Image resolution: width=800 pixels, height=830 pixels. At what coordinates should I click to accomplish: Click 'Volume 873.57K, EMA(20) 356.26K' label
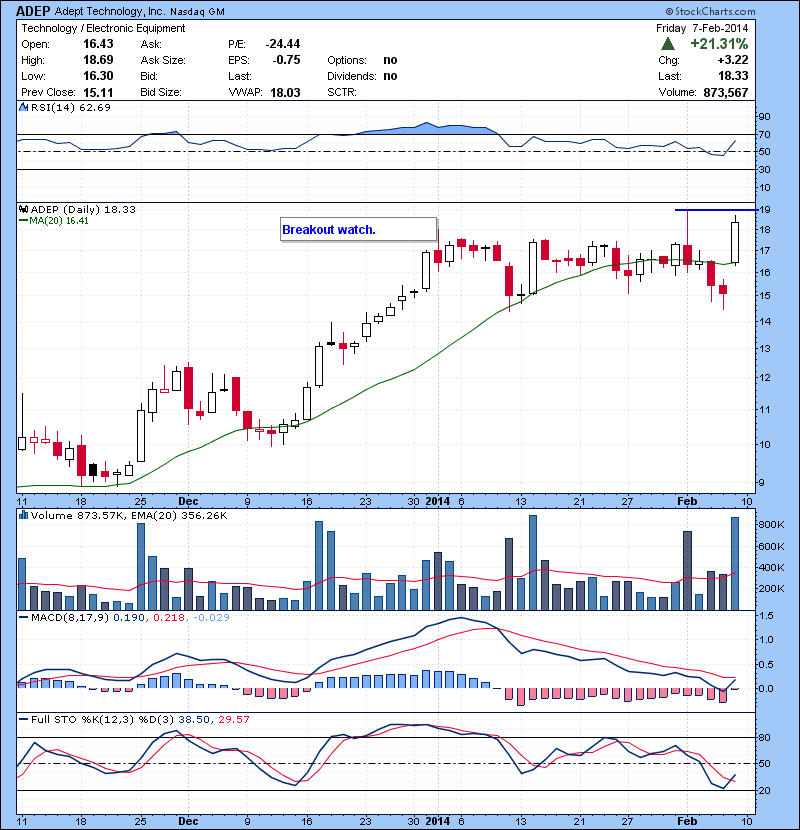[x=129, y=515]
